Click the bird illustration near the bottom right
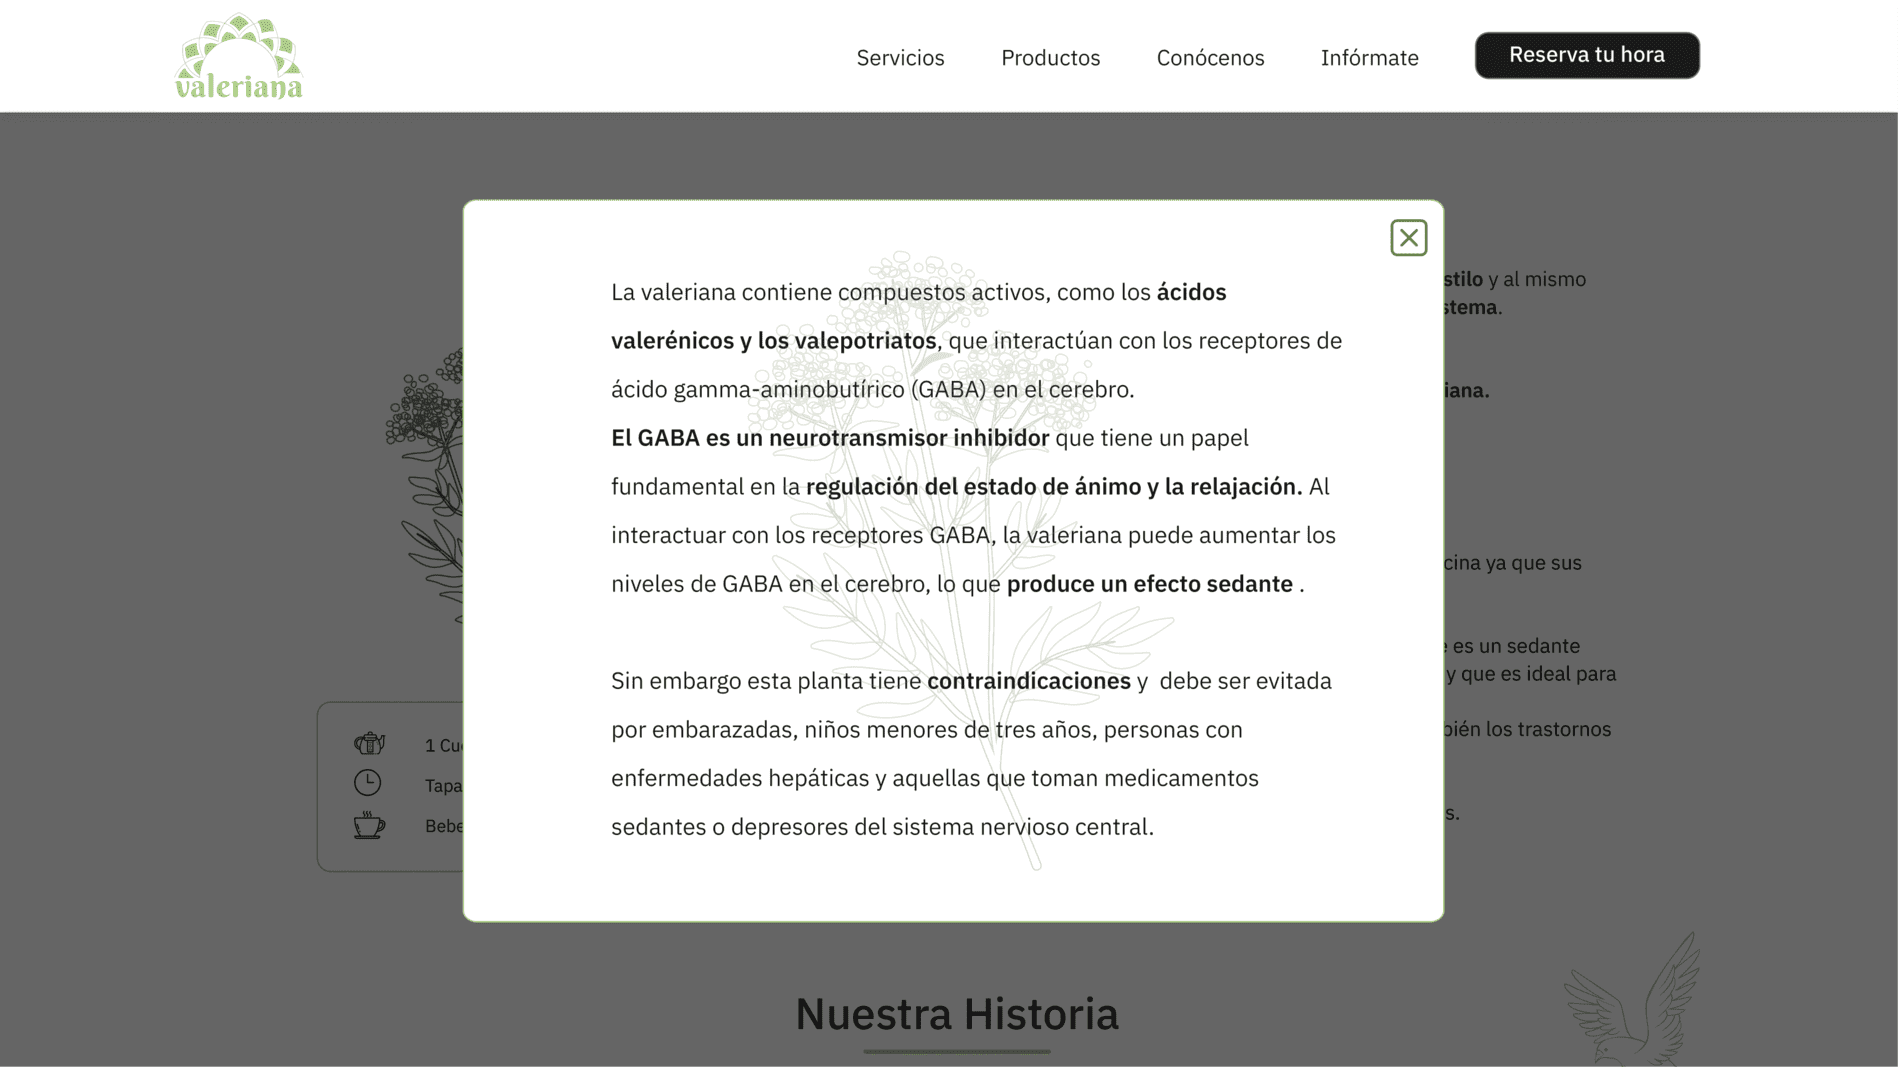The width and height of the screenshot is (1898, 1067). coord(1632,998)
